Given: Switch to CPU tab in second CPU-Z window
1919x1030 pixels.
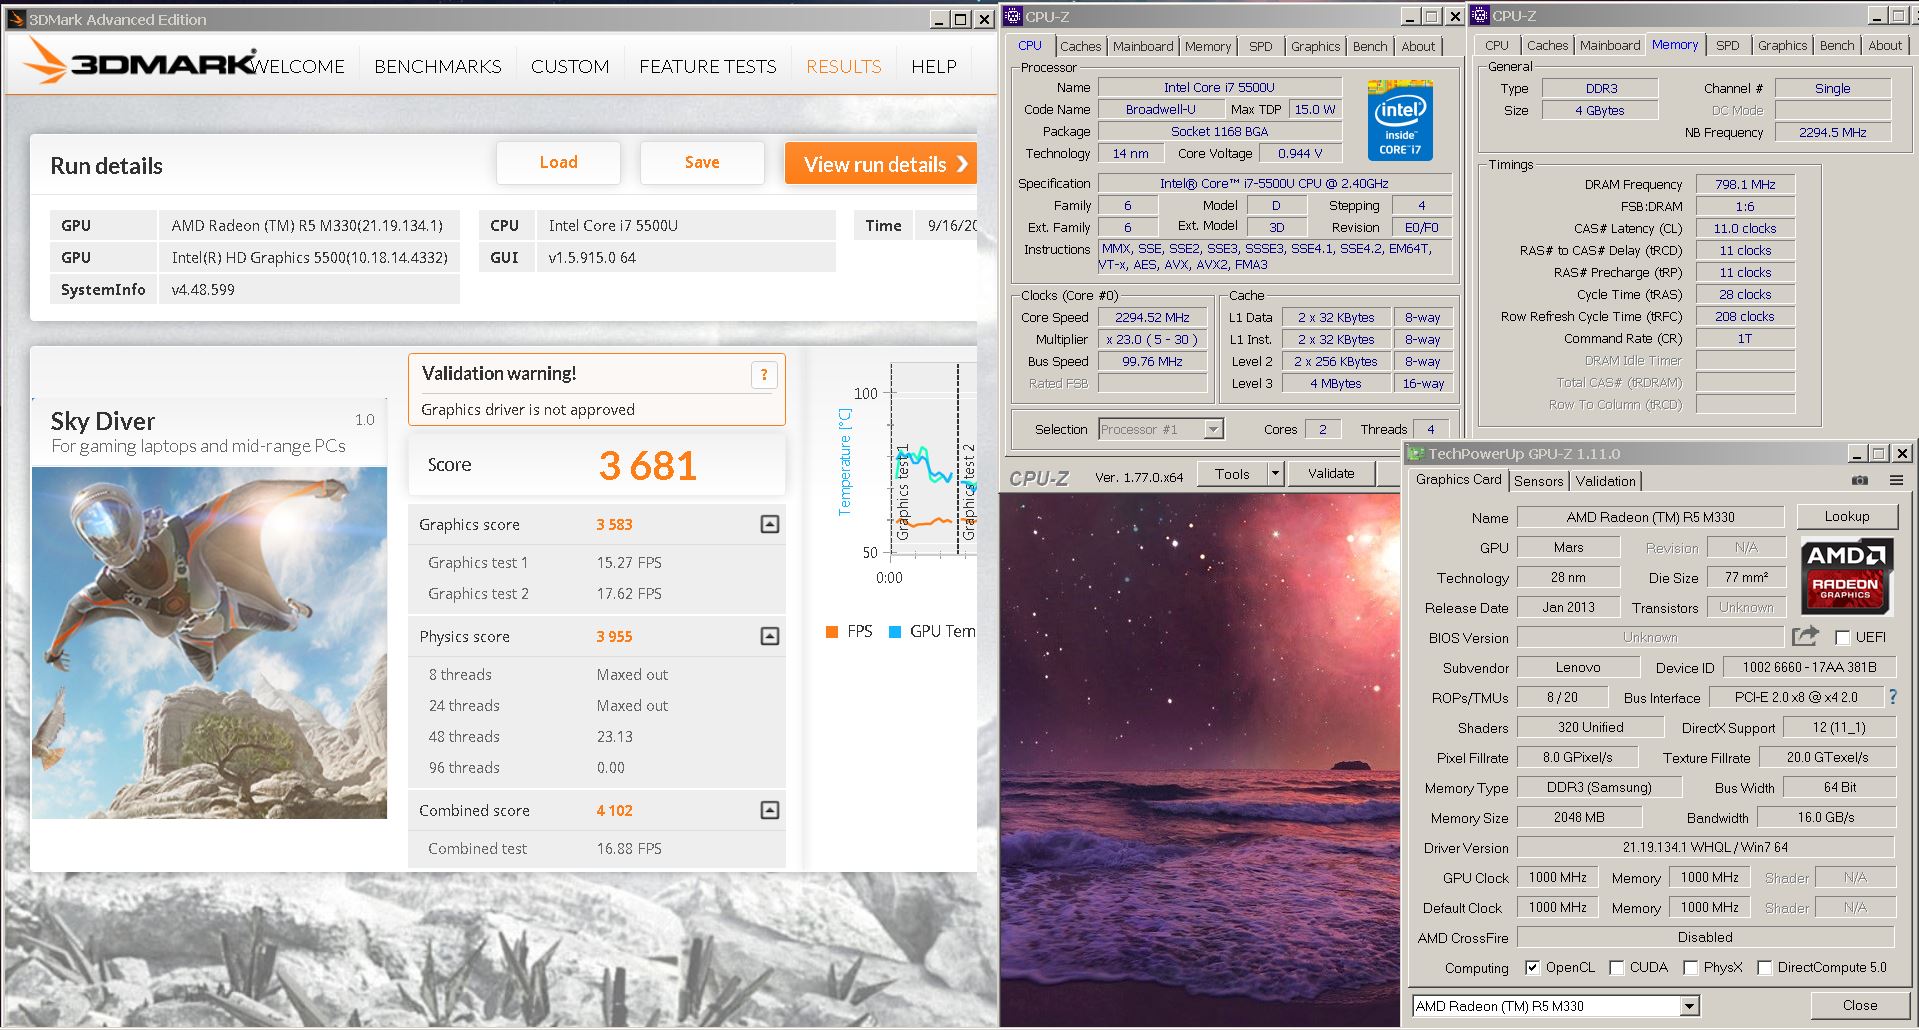Looking at the screenshot, I should 1497,45.
